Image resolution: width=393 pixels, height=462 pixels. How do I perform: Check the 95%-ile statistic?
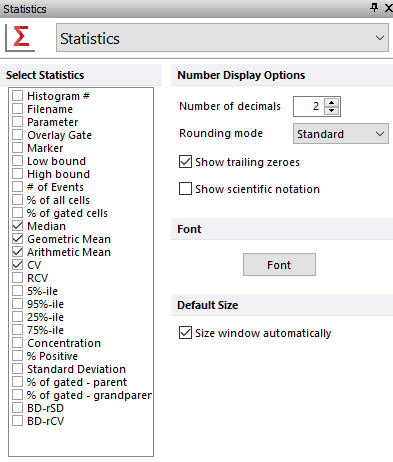click(17, 304)
